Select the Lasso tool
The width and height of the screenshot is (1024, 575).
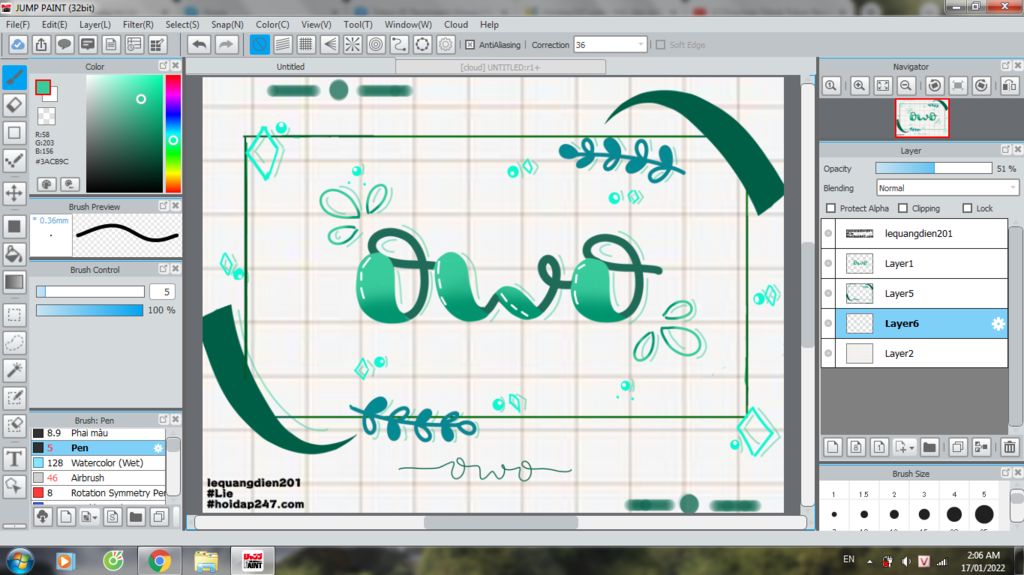pyautogui.click(x=14, y=342)
